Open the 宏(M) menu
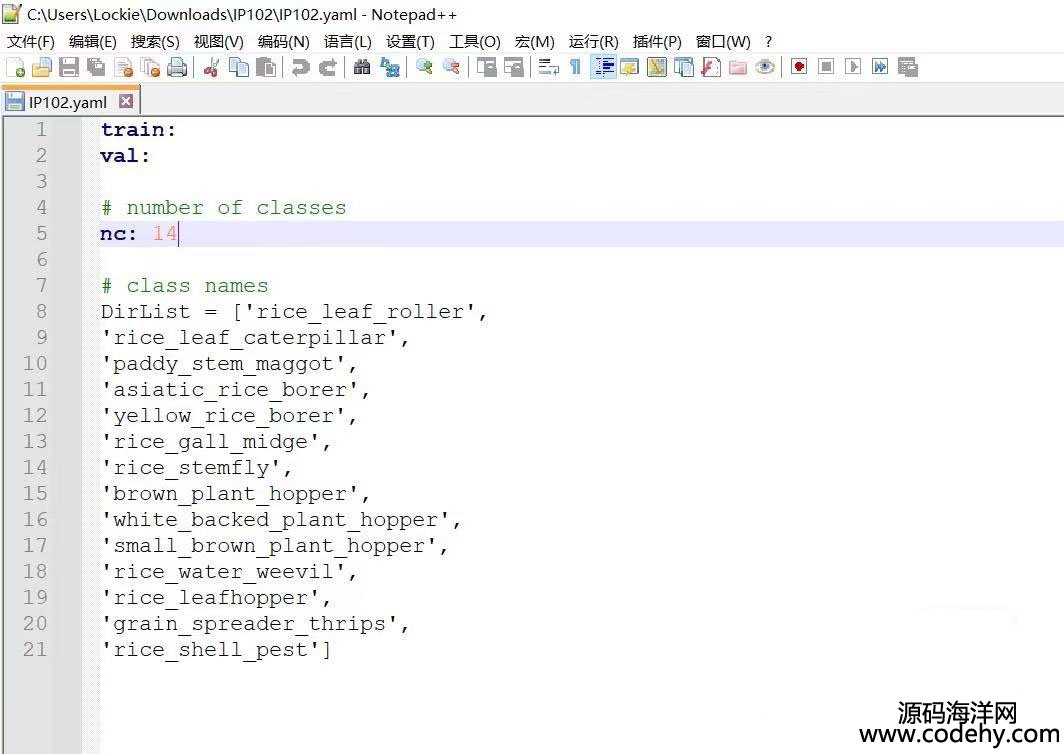 pyautogui.click(x=534, y=42)
